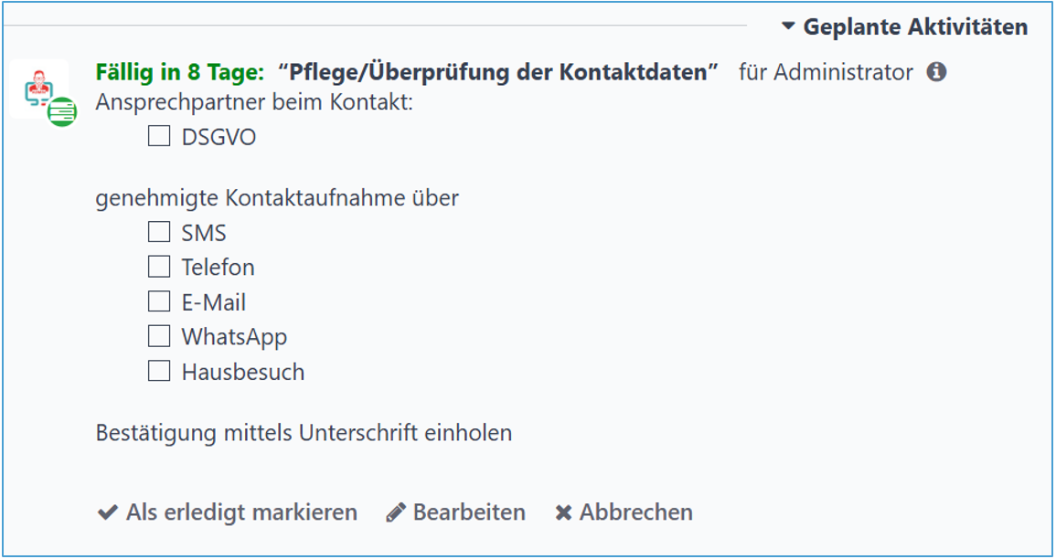This screenshot has height=559, width=1056.
Task: Click the X icon beside Abbrechen
Action: (564, 513)
